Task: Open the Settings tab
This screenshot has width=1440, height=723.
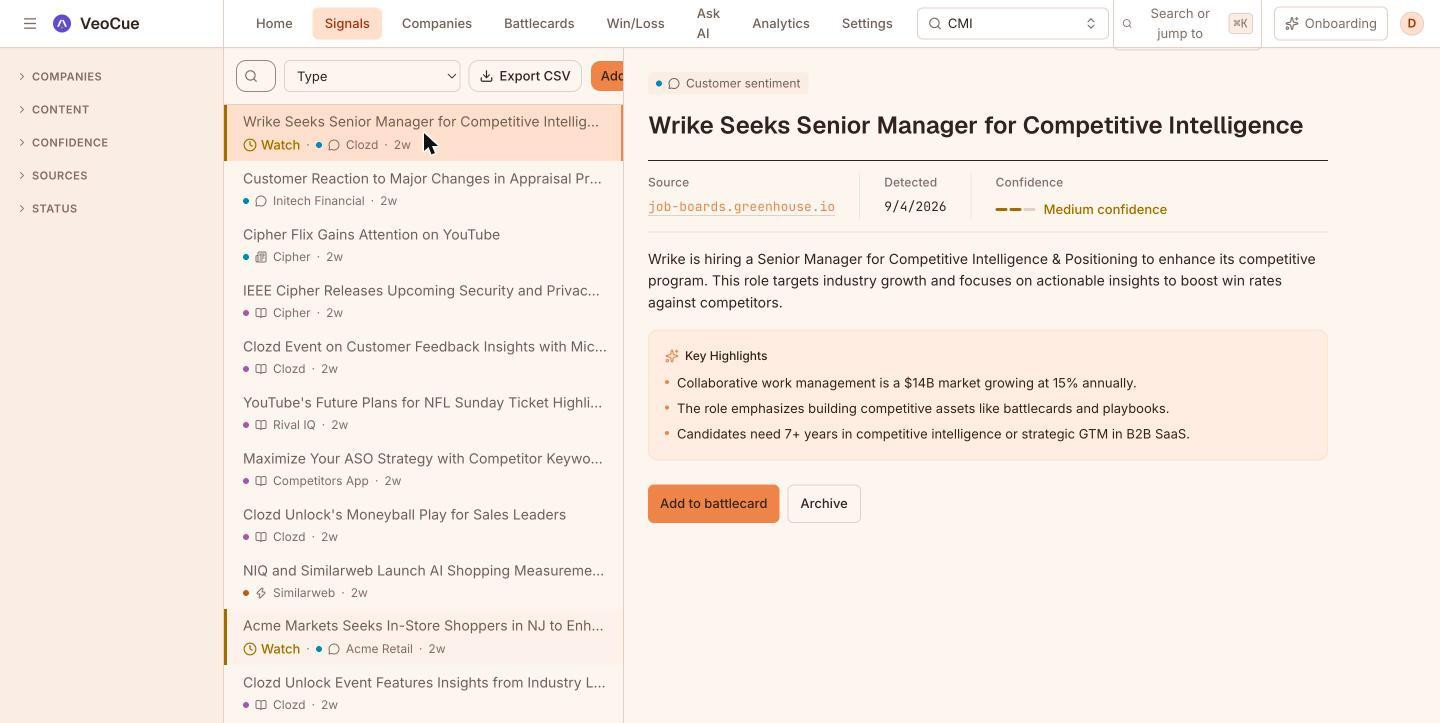Action: click(x=867, y=23)
